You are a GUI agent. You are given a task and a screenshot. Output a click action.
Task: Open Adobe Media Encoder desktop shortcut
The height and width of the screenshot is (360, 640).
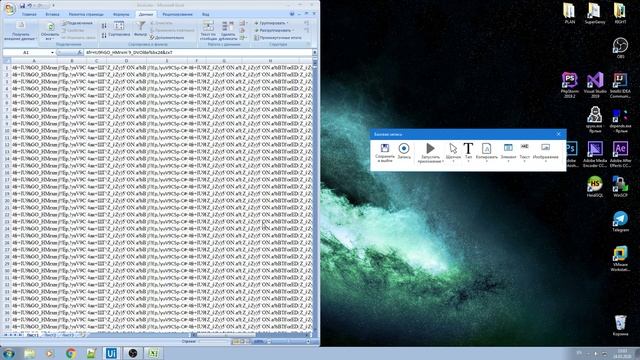pyautogui.click(x=595, y=154)
